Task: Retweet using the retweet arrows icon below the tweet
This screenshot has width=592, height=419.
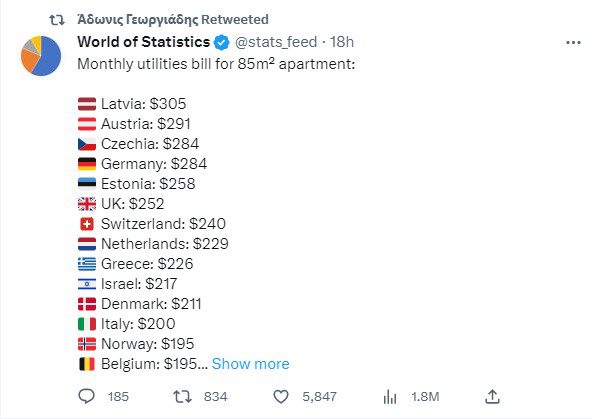Action: pos(182,397)
